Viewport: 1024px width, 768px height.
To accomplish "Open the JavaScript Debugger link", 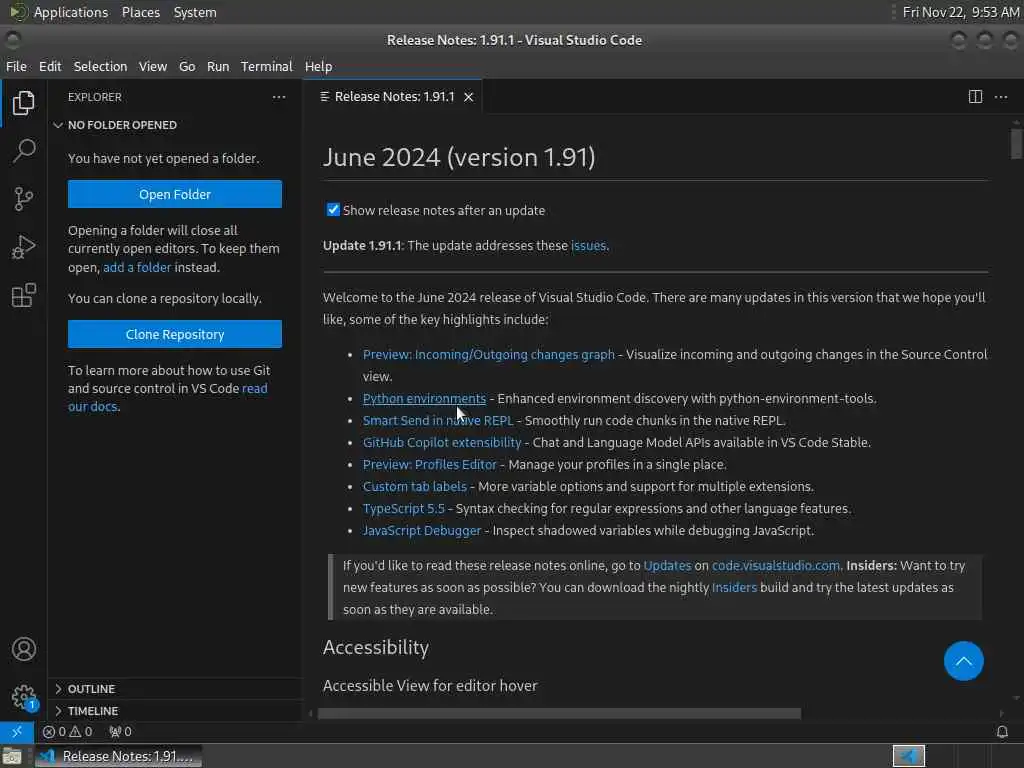I will [422, 530].
